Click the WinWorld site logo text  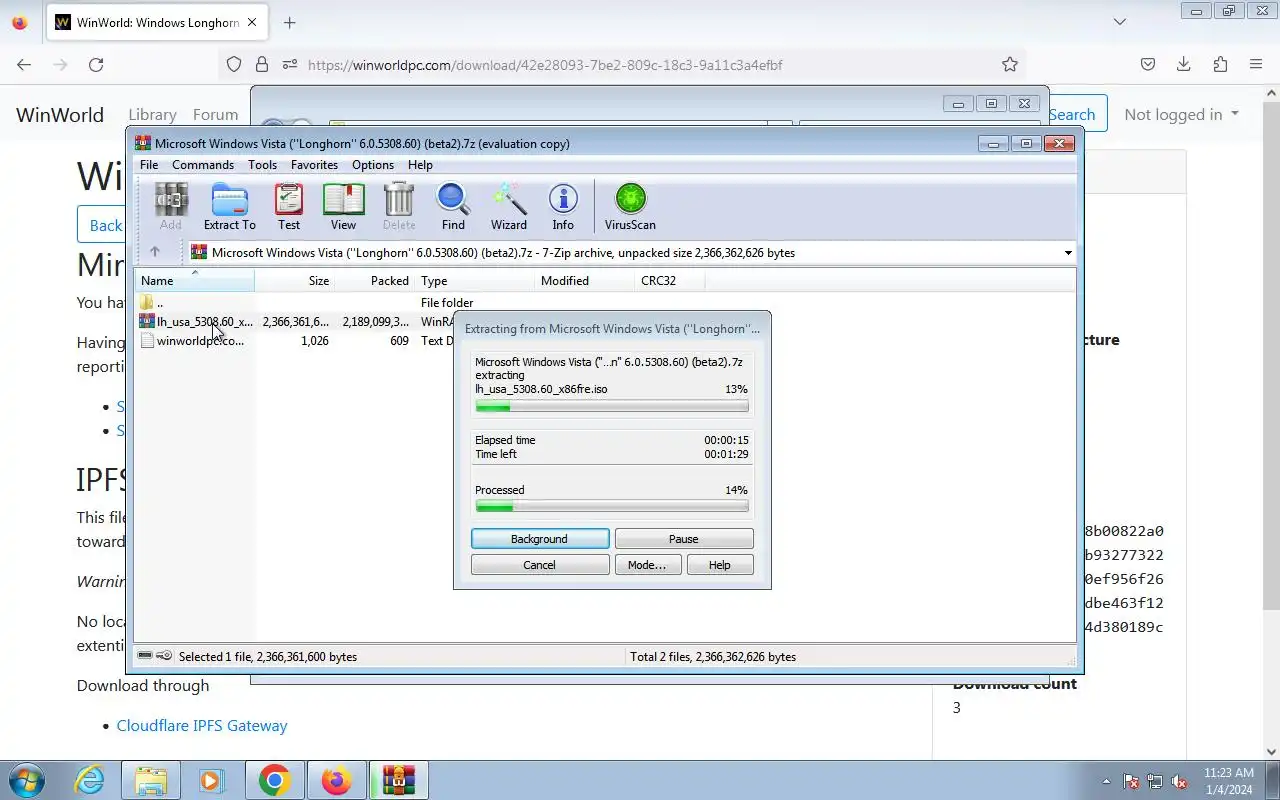click(x=60, y=114)
